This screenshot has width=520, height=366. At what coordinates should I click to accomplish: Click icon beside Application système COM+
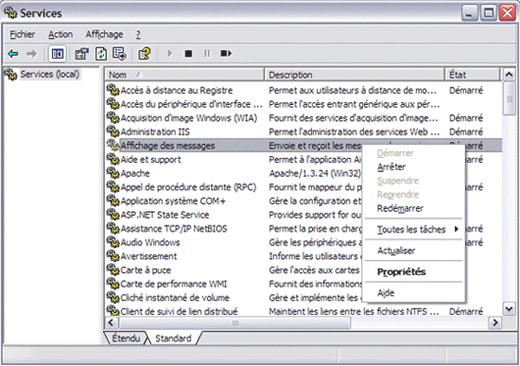pos(113,201)
